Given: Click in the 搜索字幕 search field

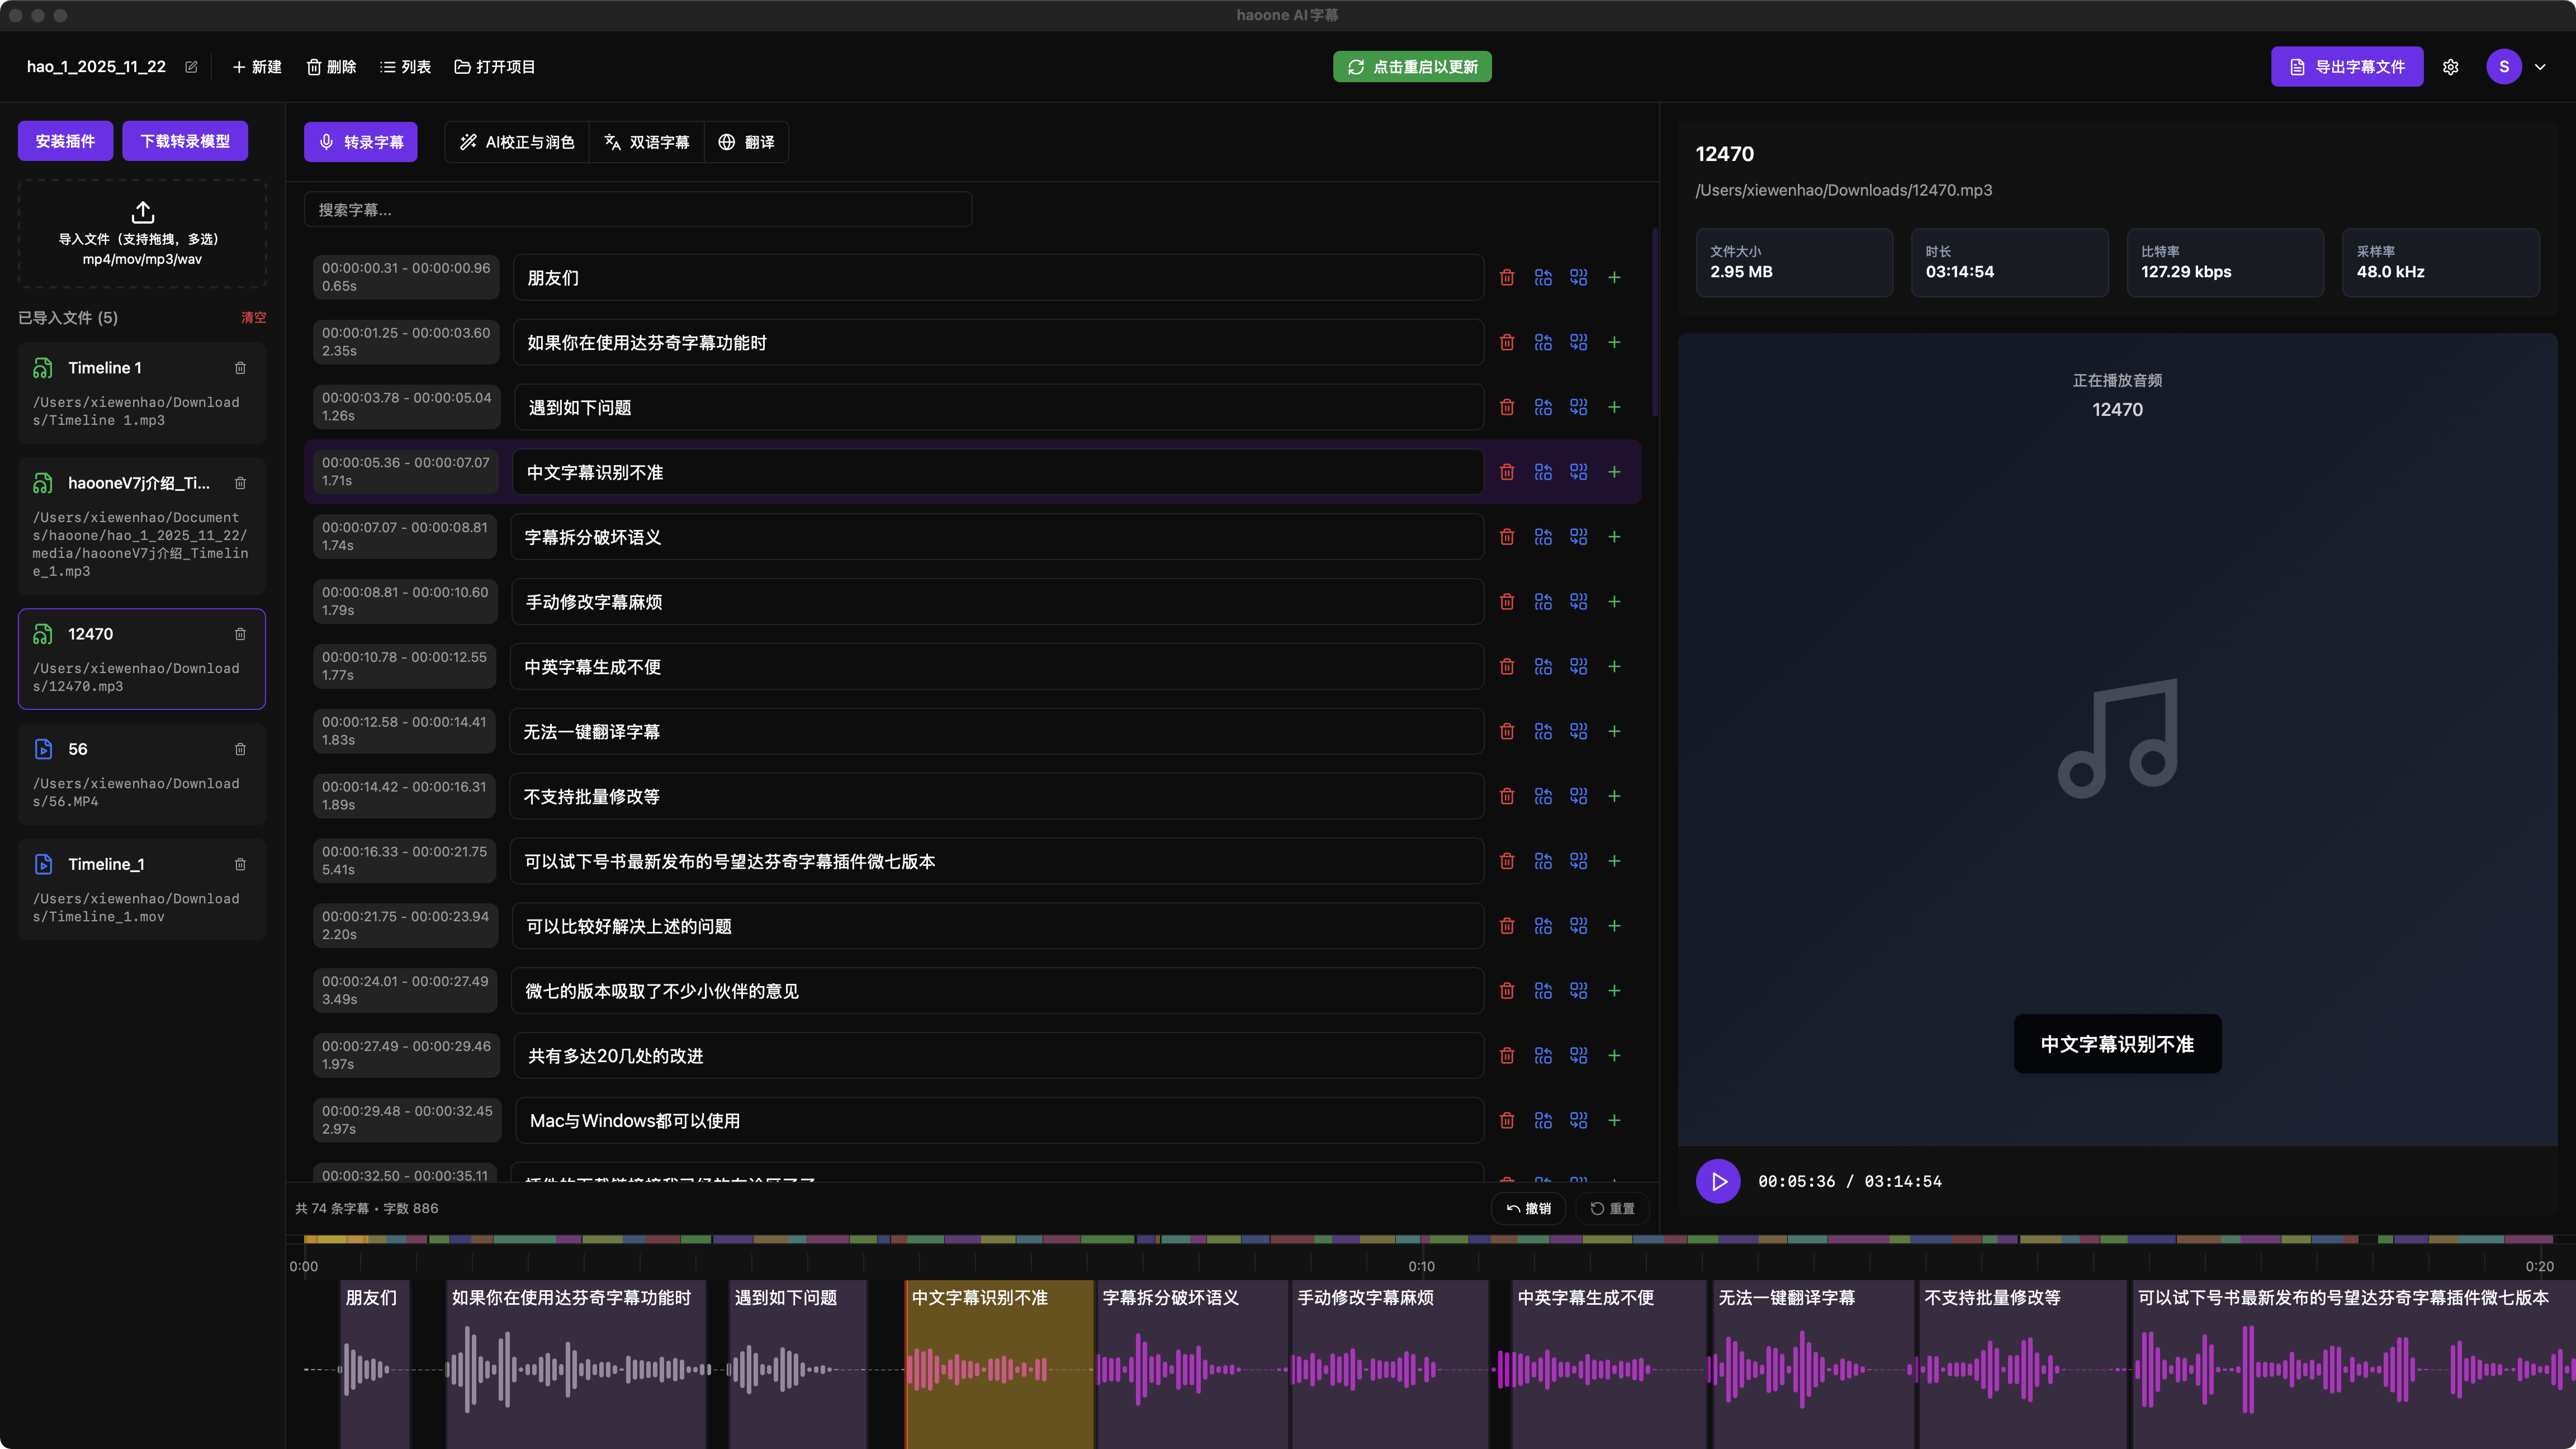Looking at the screenshot, I should coord(638,210).
